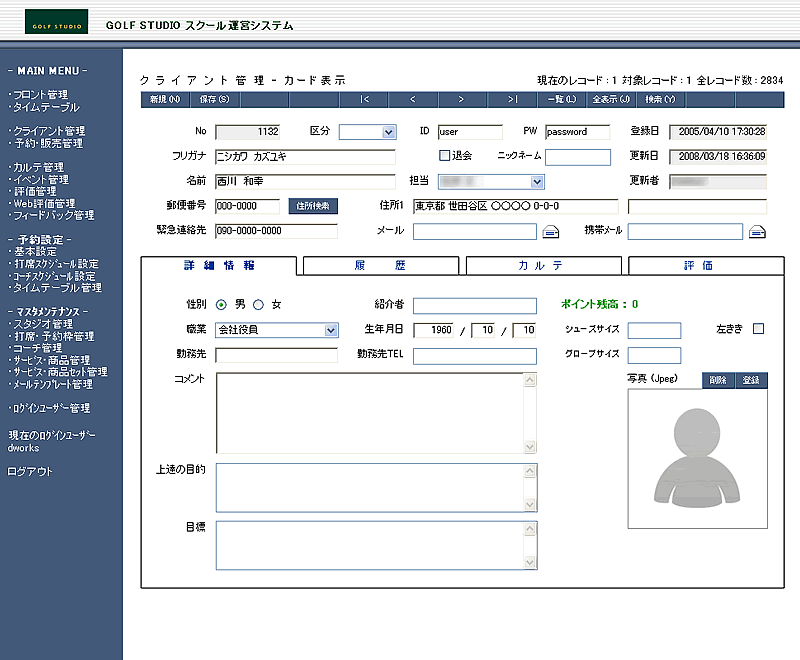The height and width of the screenshot is (660, 800).
Task: Click scroll-up arrow in 上達の目的 box
Action: click(530, 471)
